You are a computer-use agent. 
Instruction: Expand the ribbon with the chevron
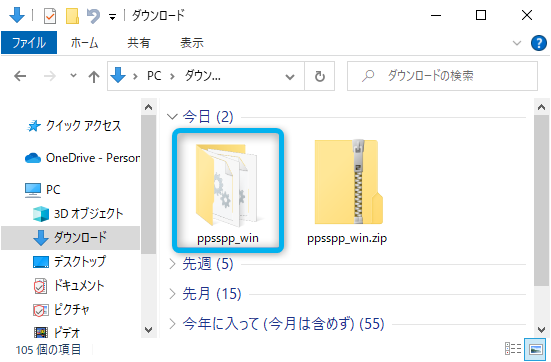(x=517, y=43)
